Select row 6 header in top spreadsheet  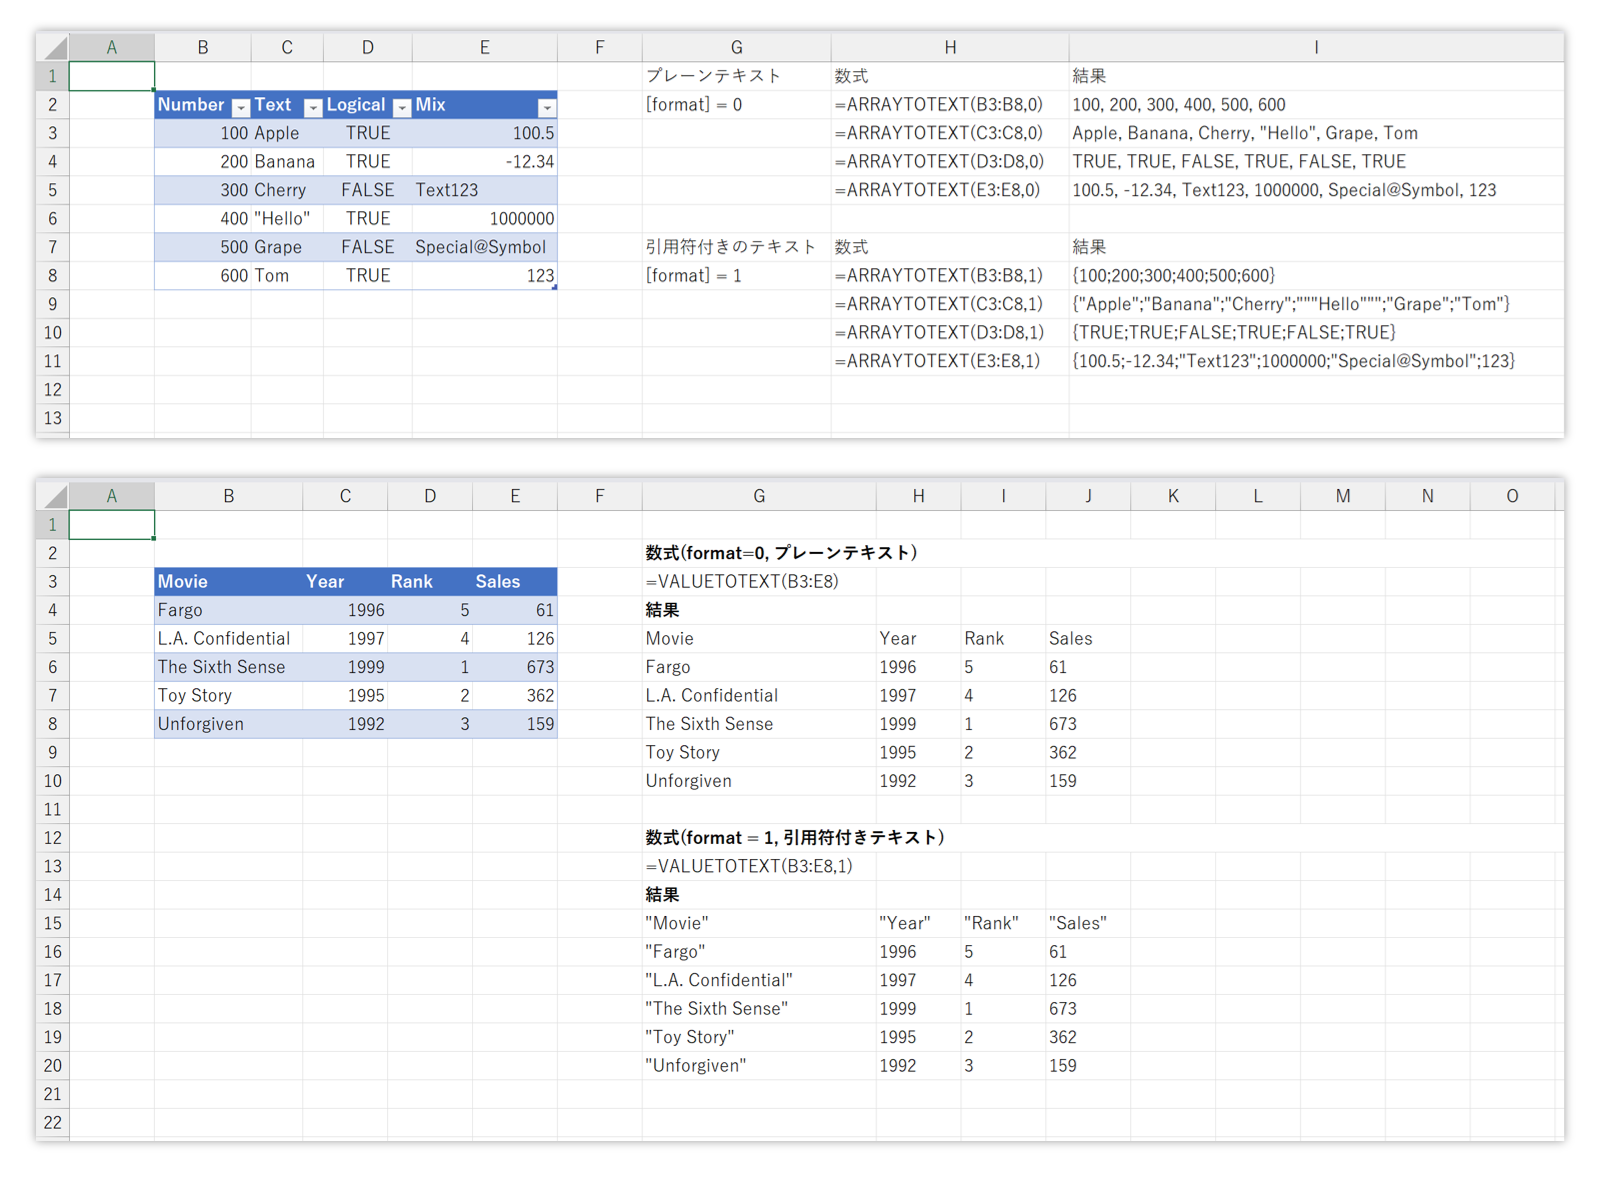[53, 218]
